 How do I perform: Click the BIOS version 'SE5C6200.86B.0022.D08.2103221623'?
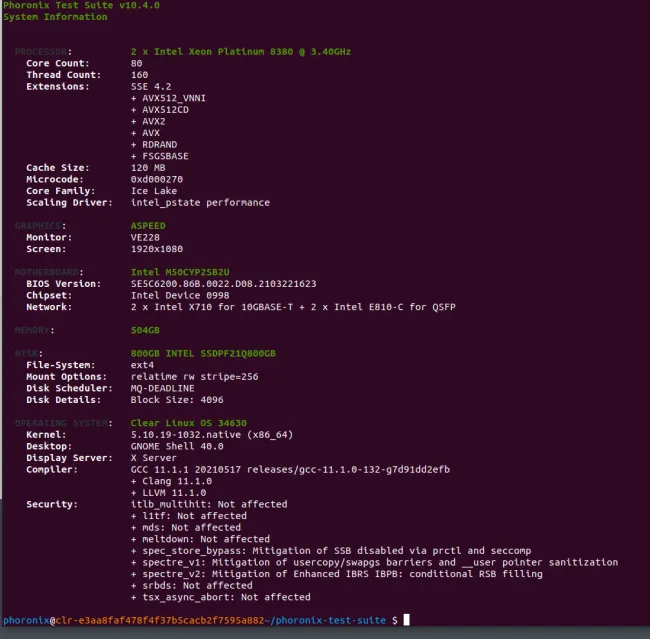coord(223,284)
